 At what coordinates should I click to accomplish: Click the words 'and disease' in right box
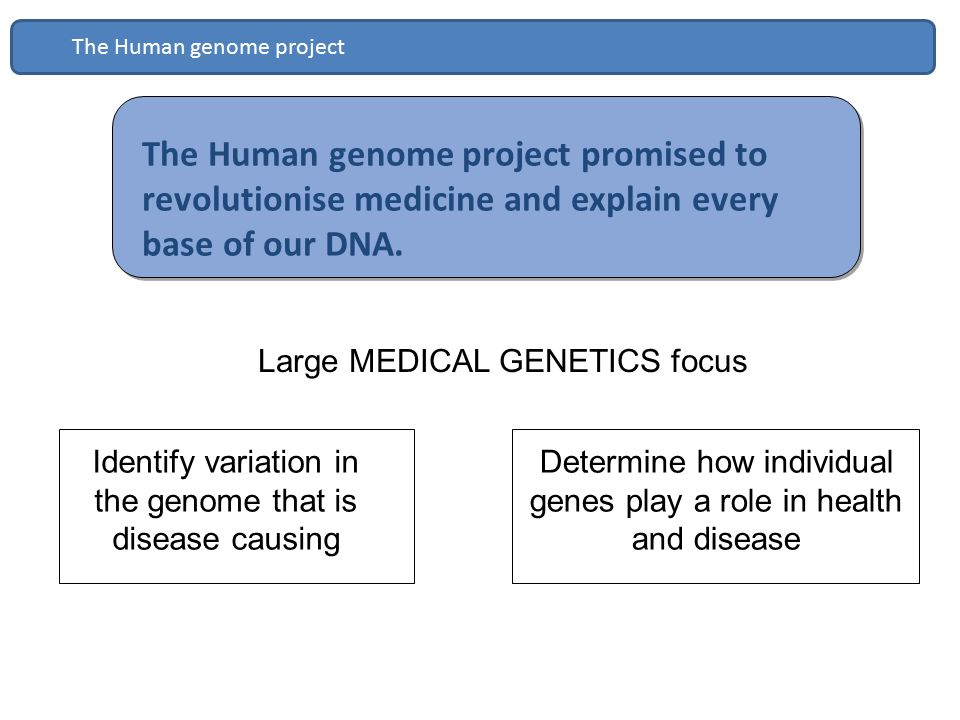716,540
